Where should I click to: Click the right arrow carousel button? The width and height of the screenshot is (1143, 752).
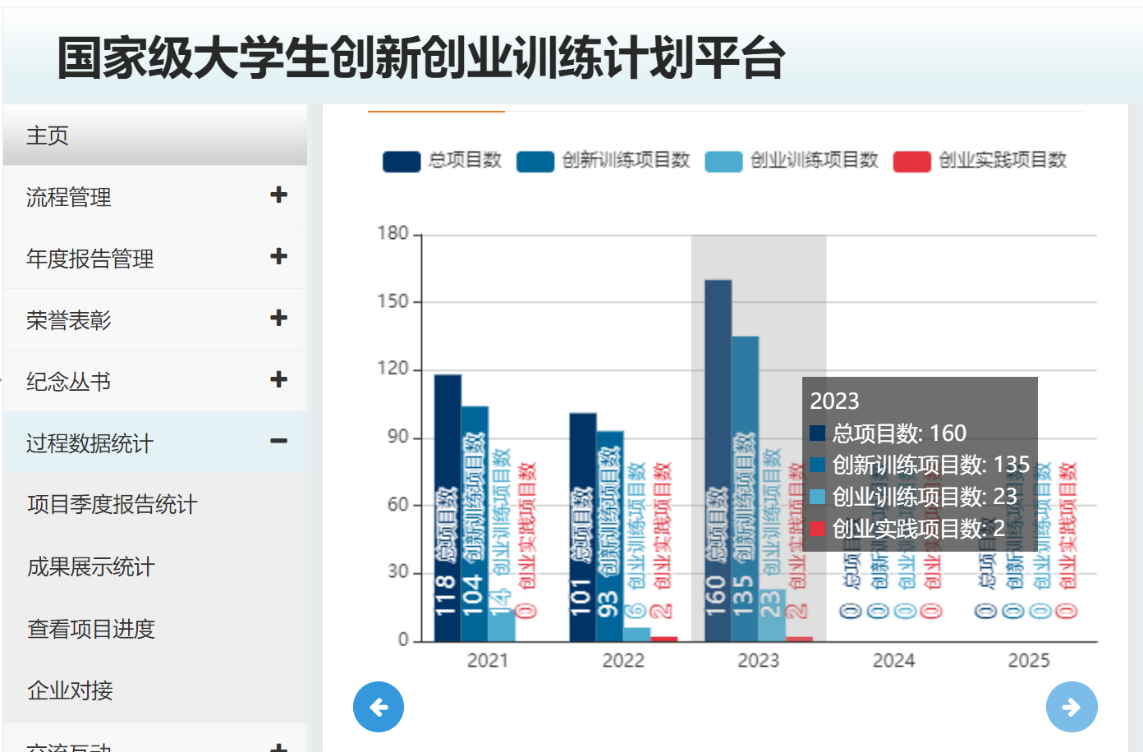click(x=1071, y=707)
